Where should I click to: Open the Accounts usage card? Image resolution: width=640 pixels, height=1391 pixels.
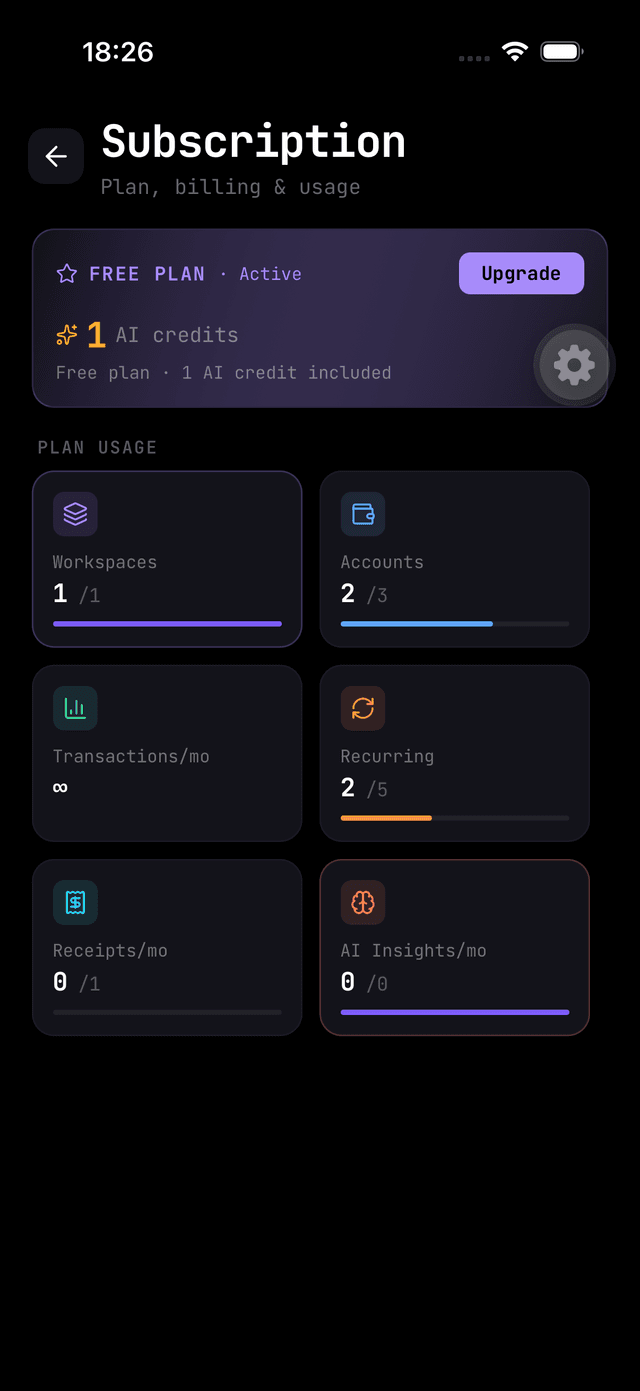click(x=455, y=559)
